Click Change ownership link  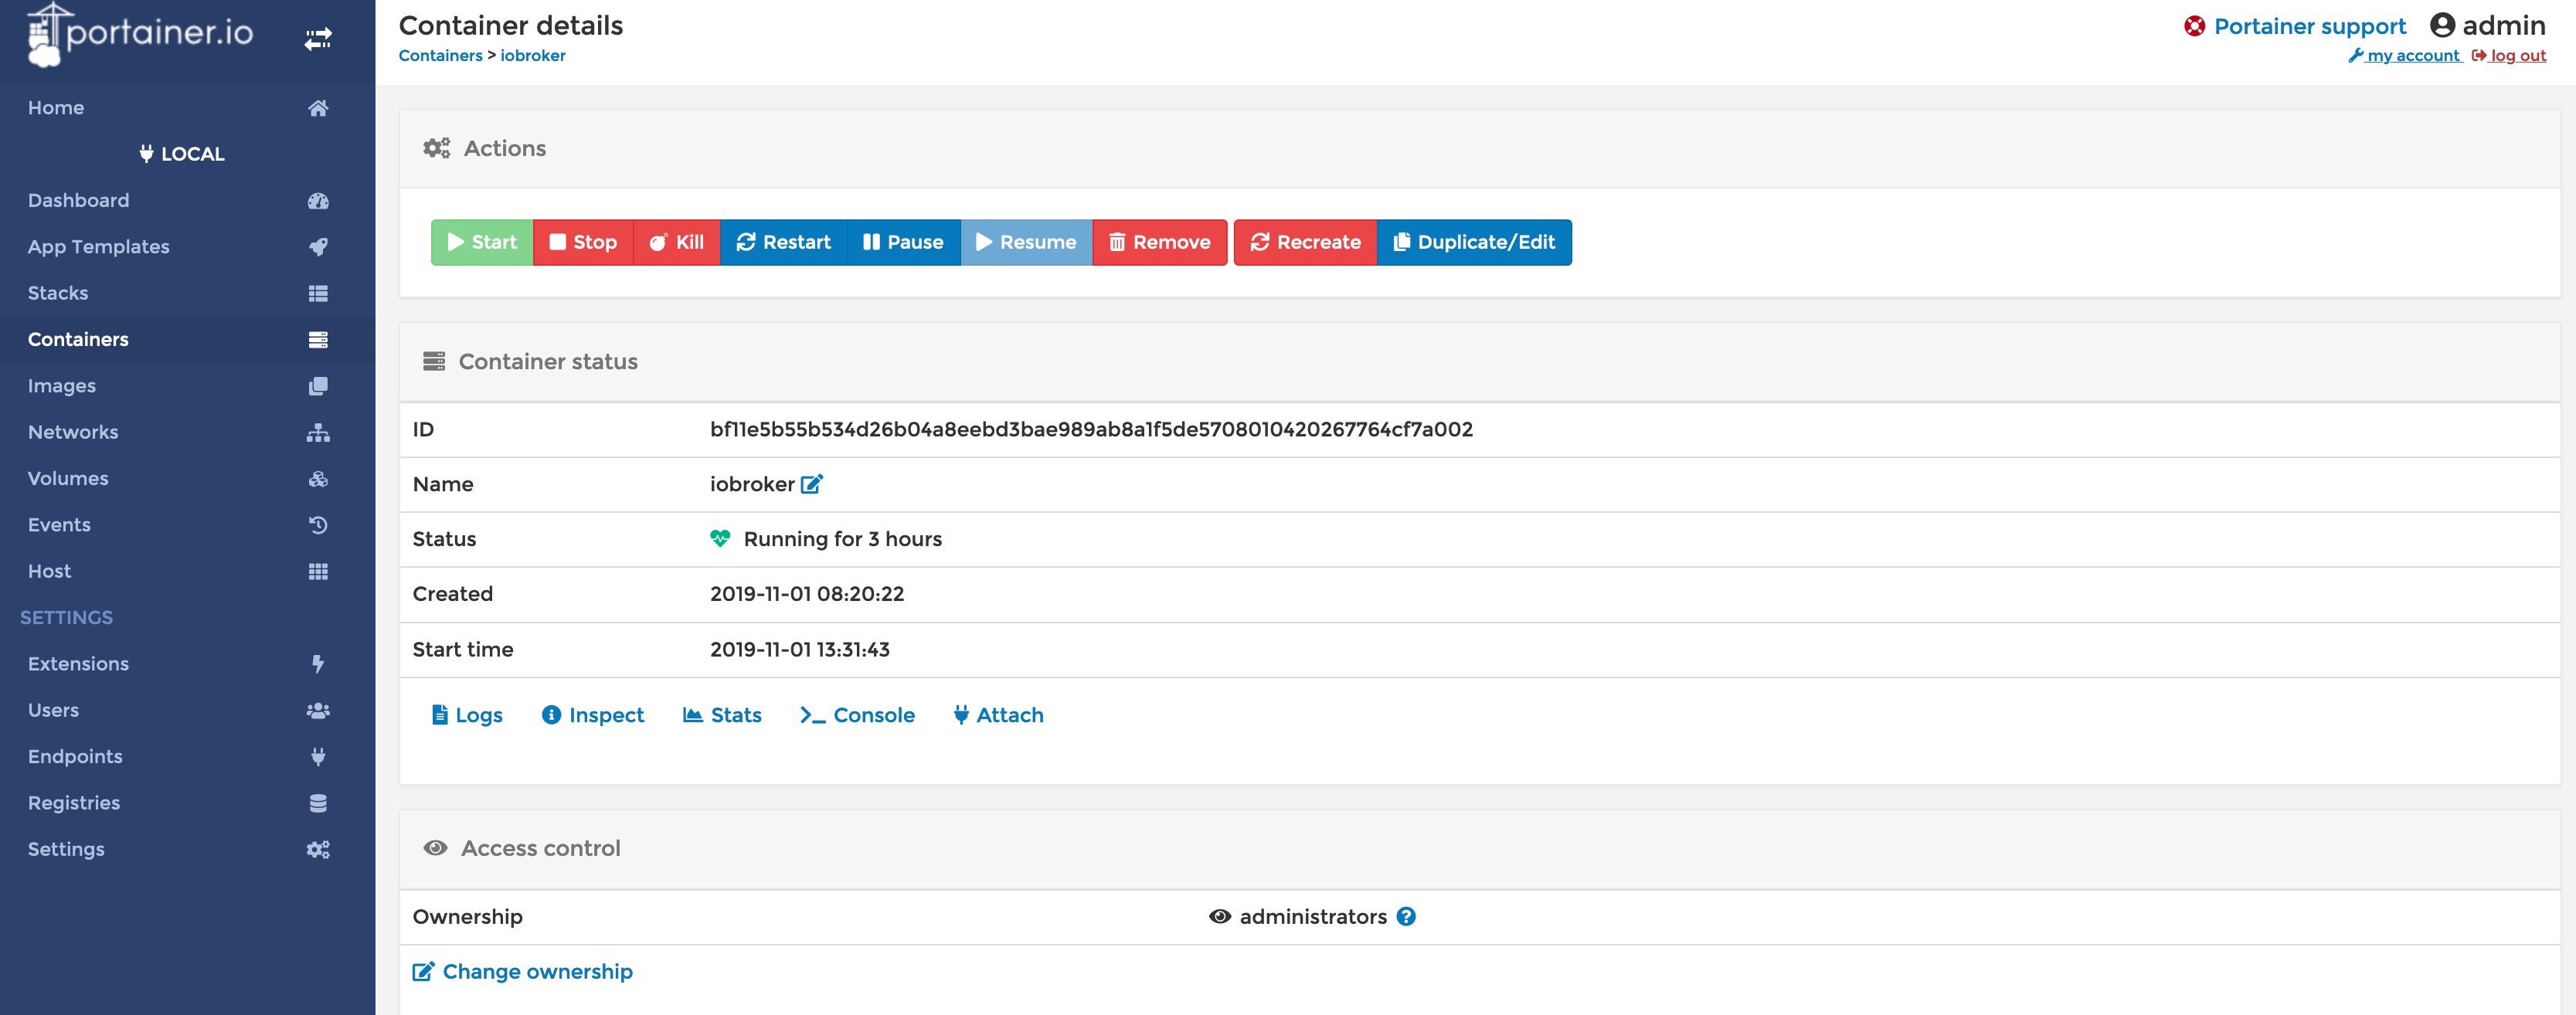pos(523,972)
